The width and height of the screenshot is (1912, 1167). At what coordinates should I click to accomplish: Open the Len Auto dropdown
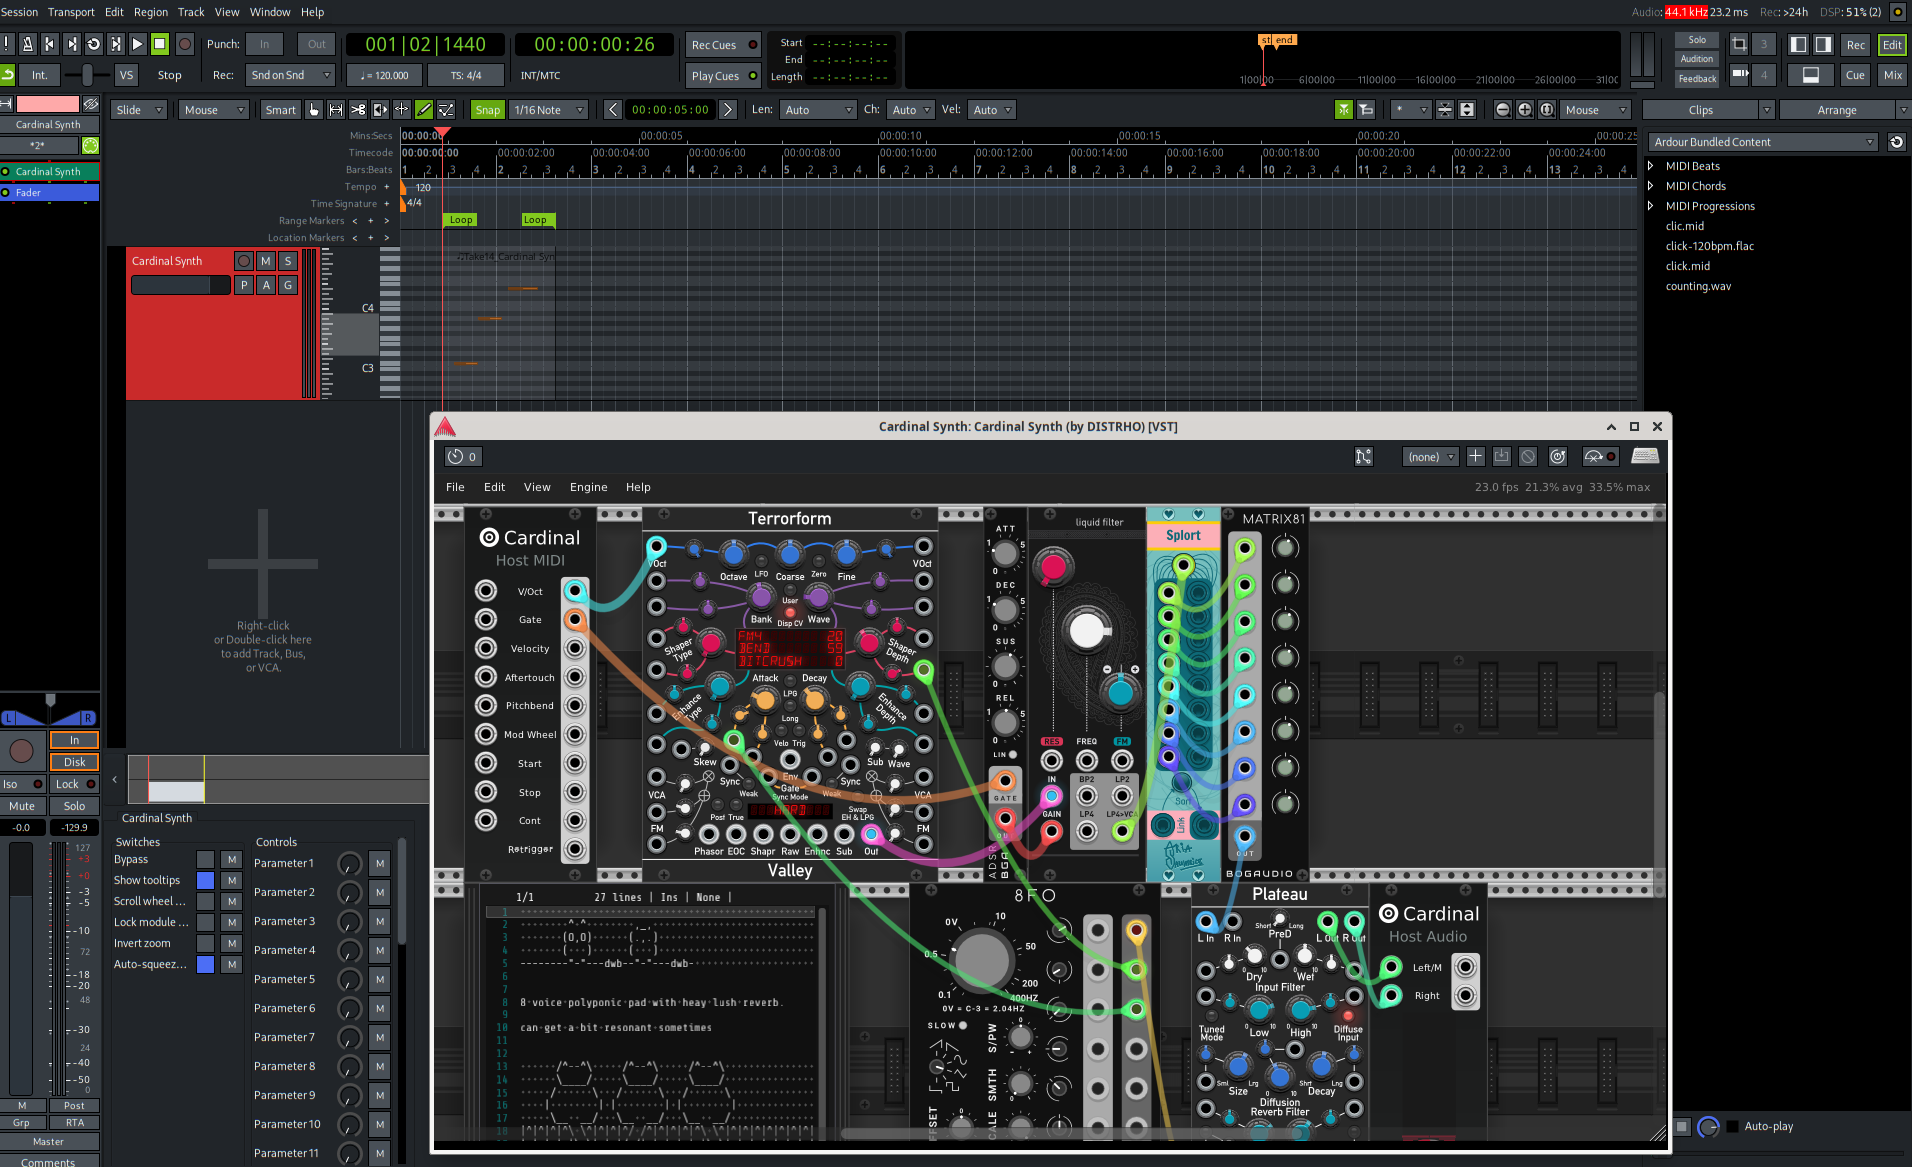[x=818, y=110]
